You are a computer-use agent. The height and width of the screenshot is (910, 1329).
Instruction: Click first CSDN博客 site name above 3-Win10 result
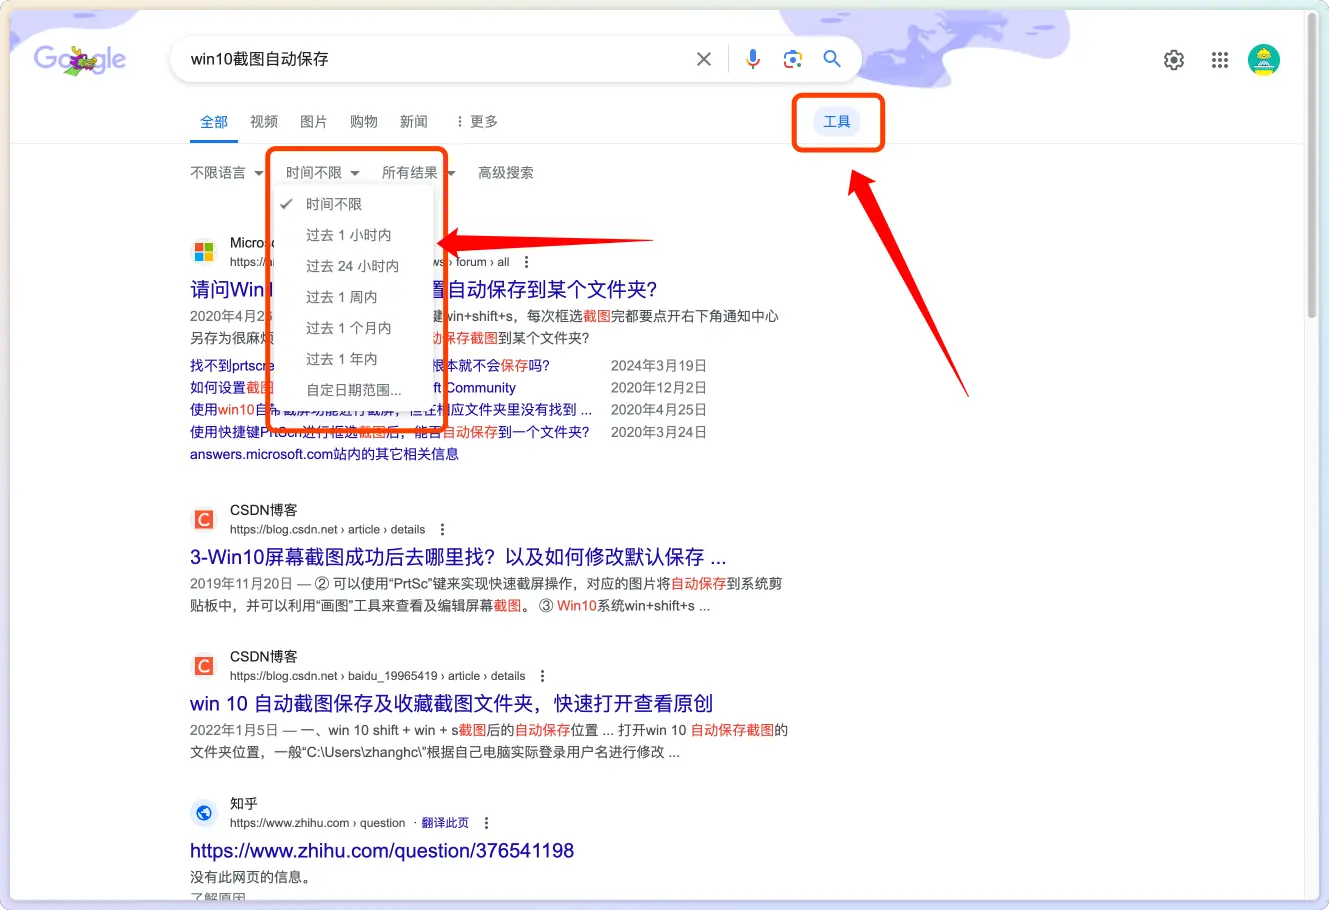tap(264, 510)
